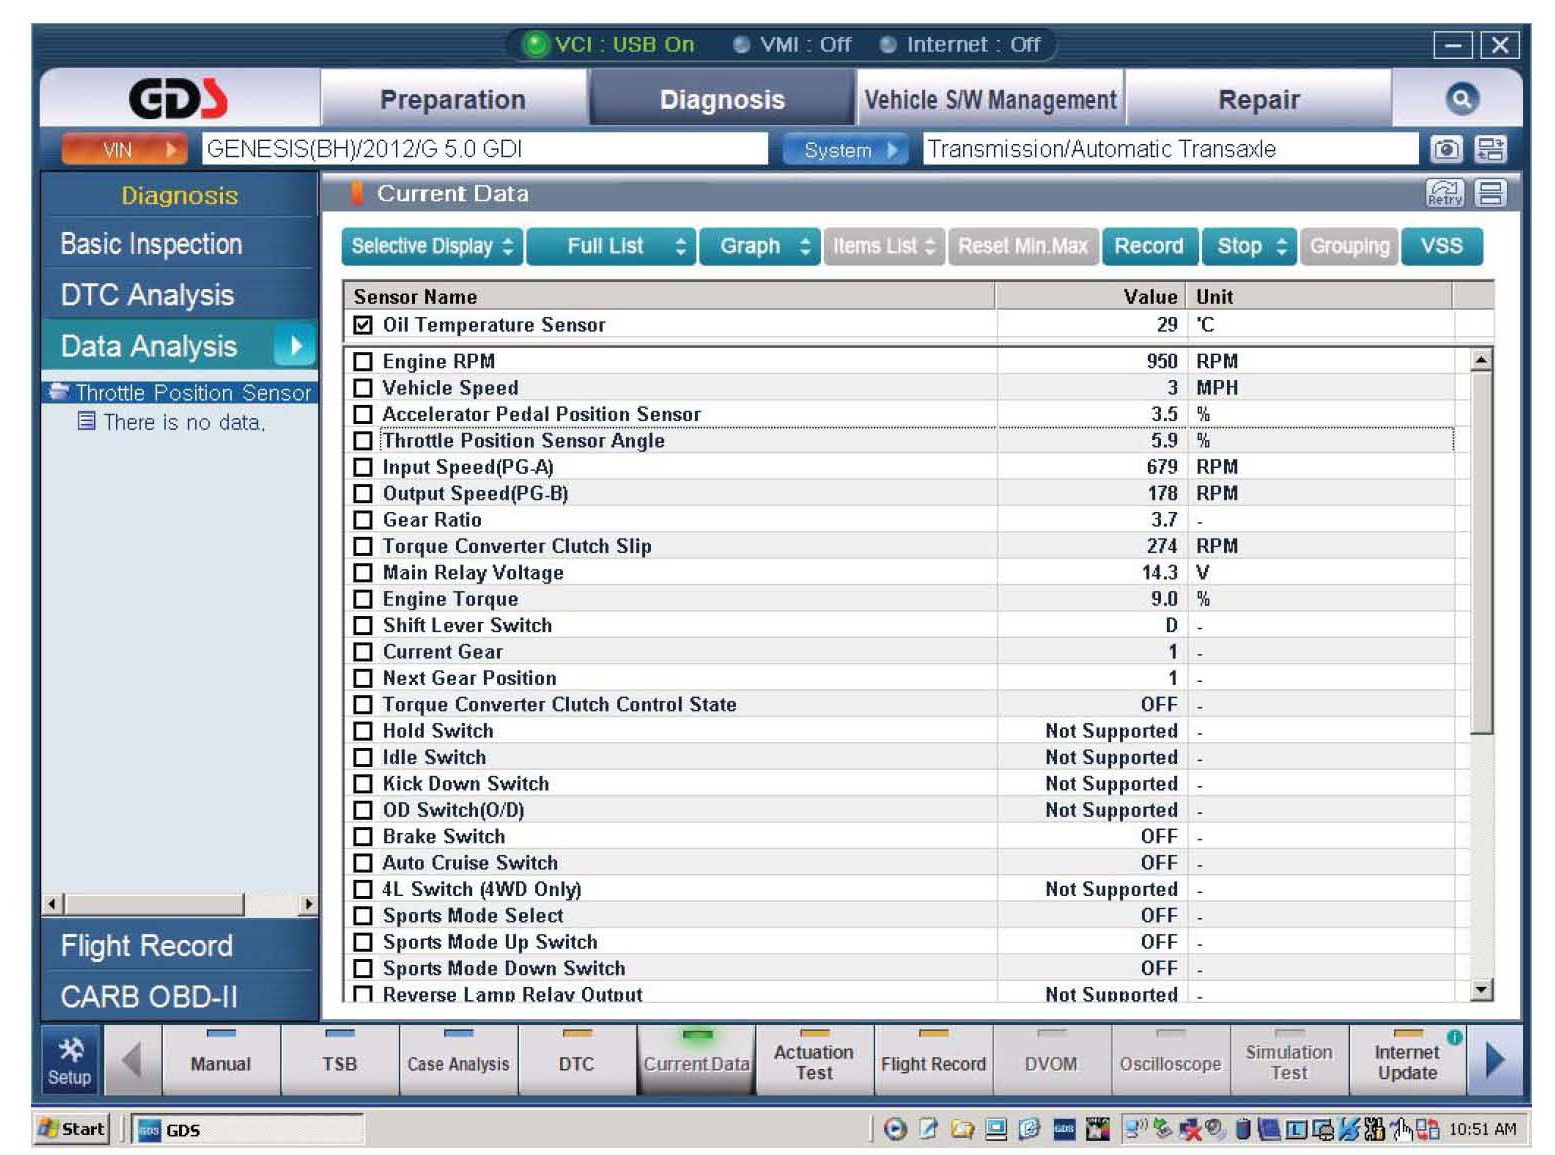Click the camera screenshot icon
This screenshot has height=1155, width=1555.
tap(1446, 150)
